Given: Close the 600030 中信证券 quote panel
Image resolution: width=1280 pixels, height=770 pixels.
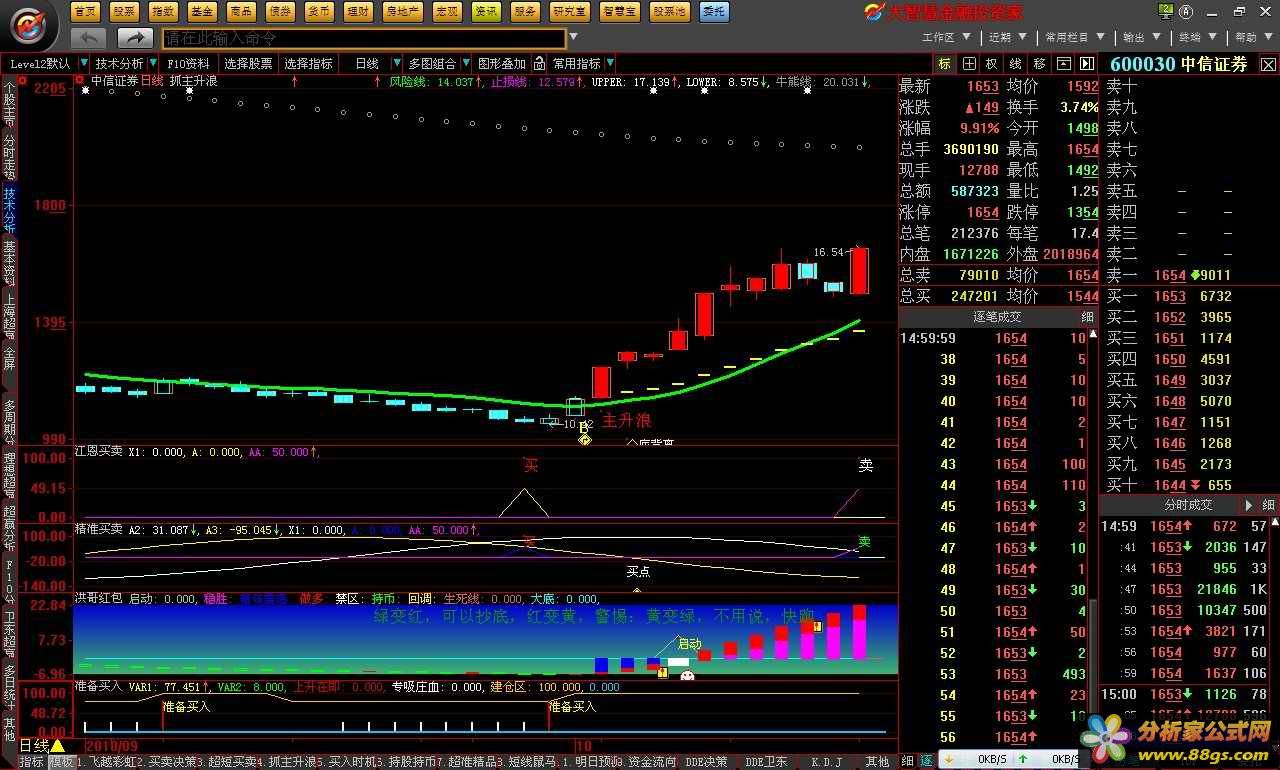Looking at the screenshot, I should 1268,64.
